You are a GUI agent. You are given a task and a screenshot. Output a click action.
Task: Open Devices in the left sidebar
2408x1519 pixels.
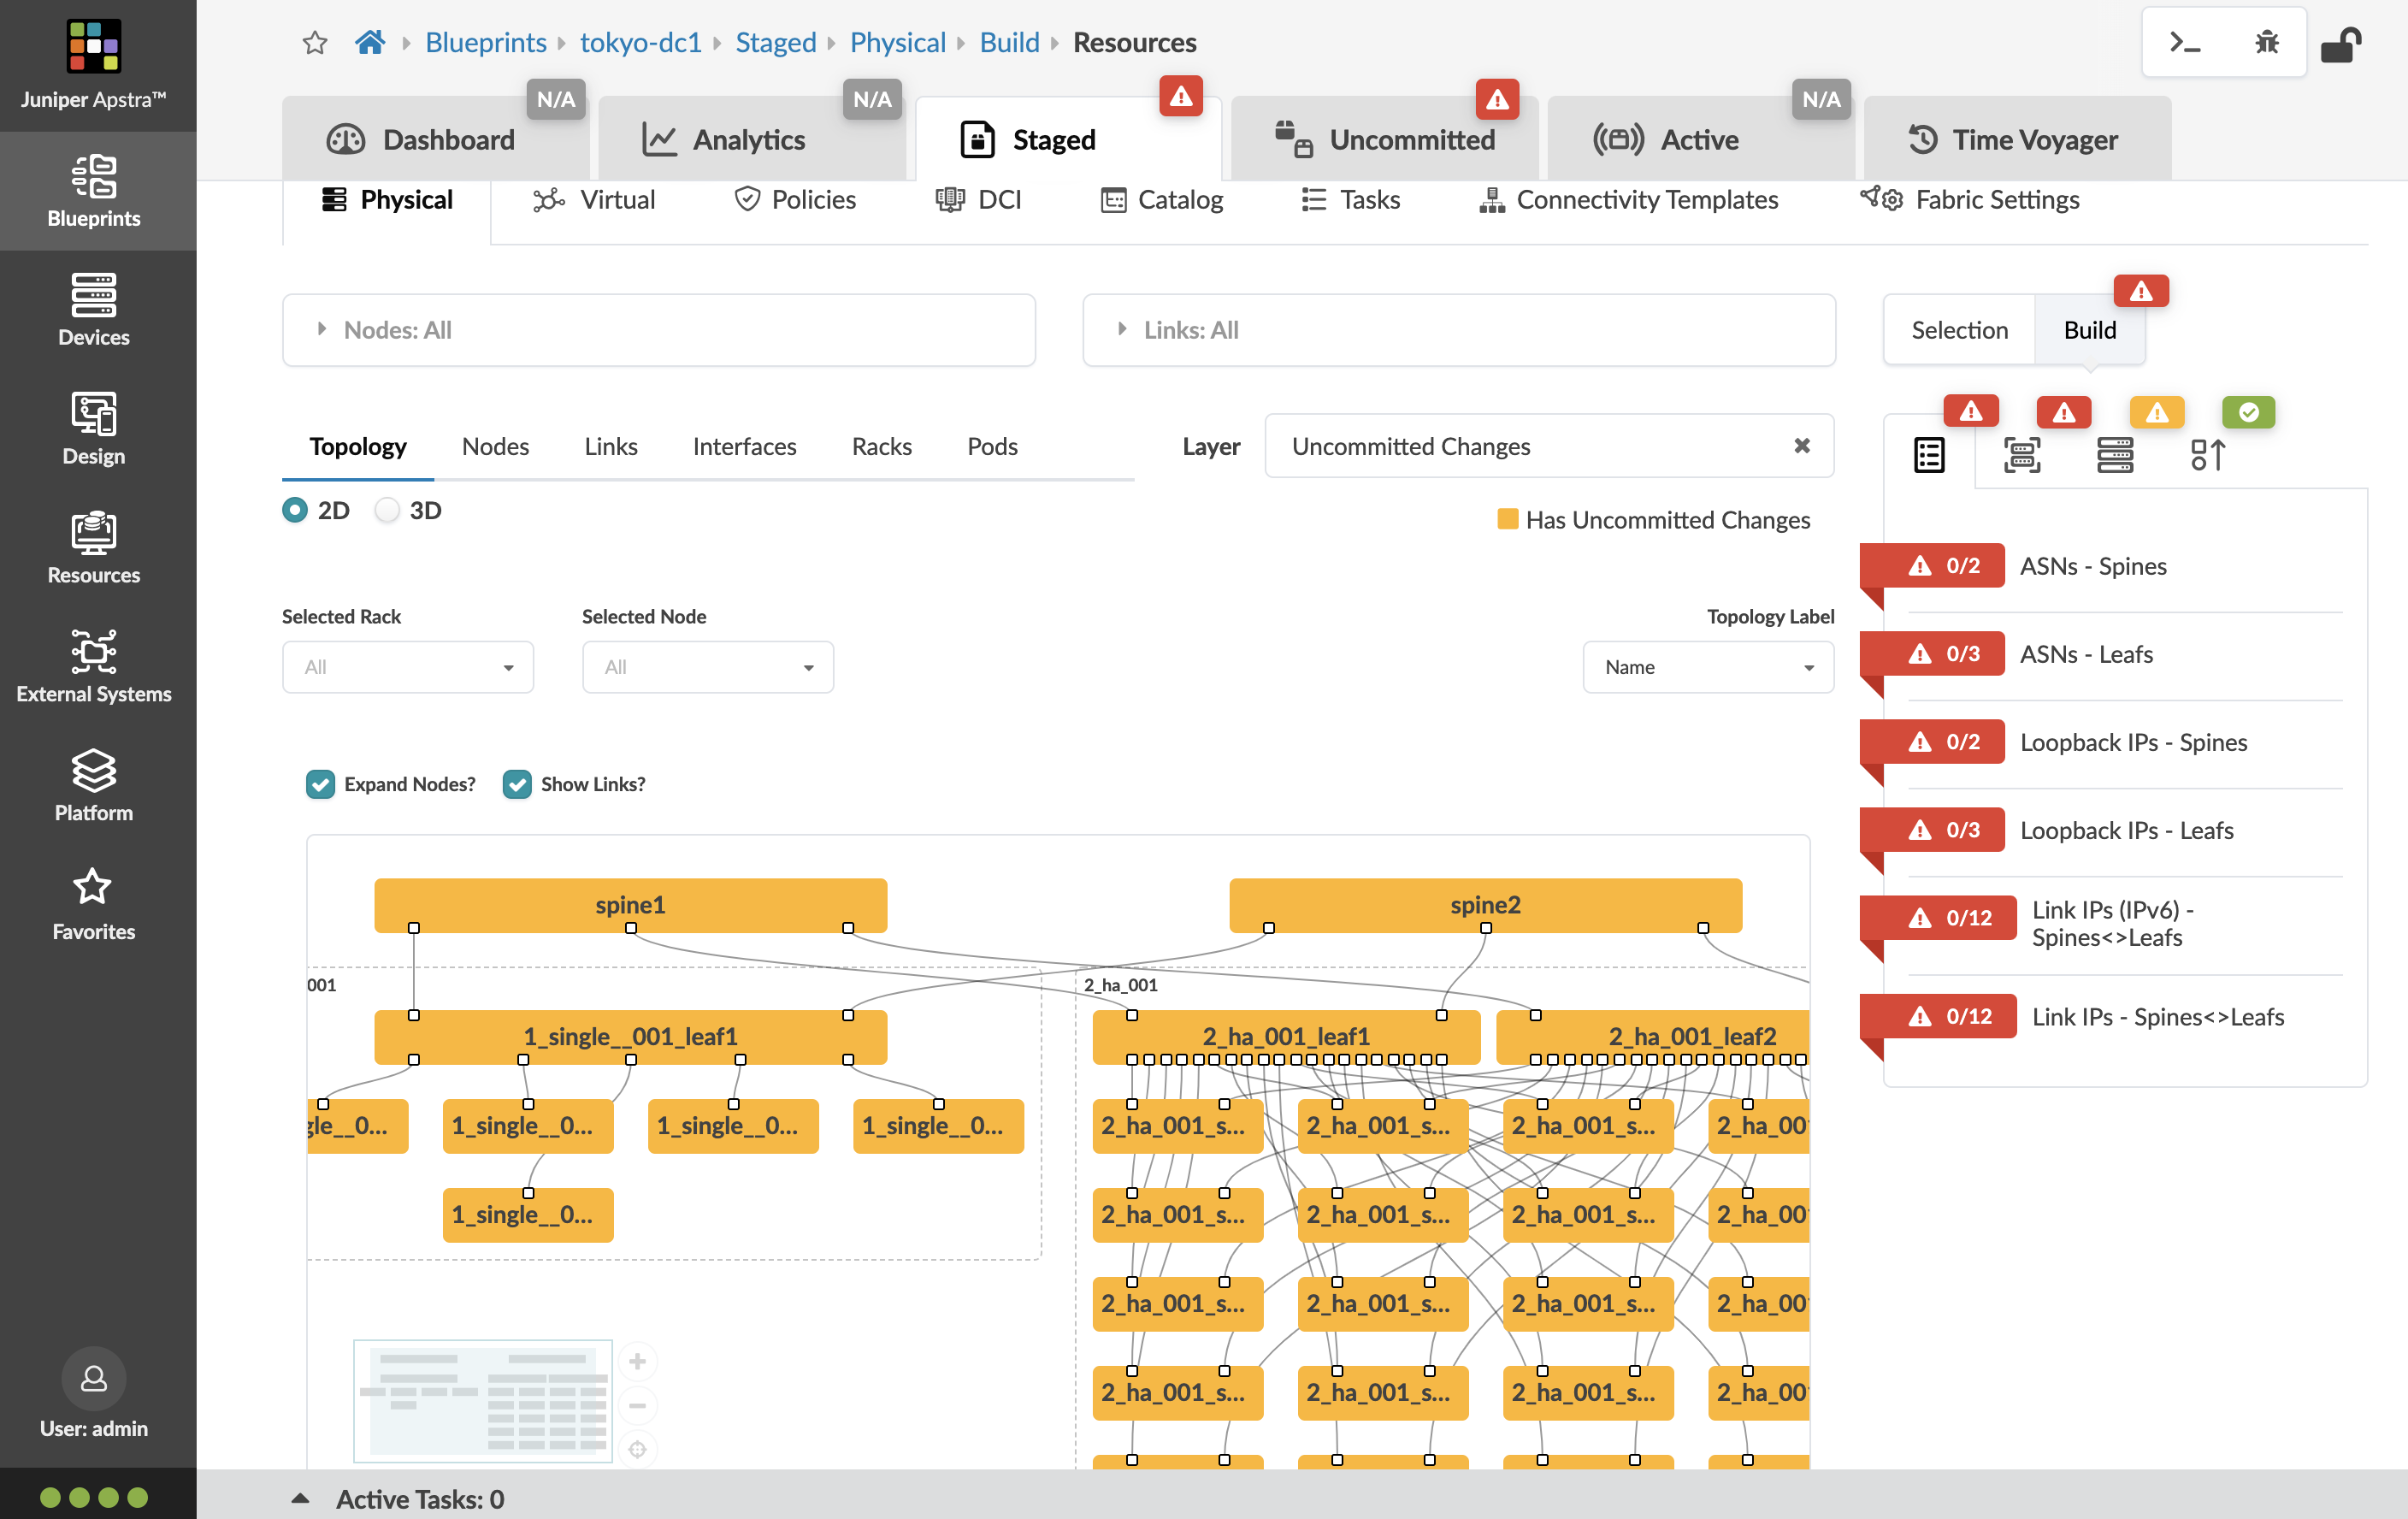pyautogui.click(x=93, y=309)
